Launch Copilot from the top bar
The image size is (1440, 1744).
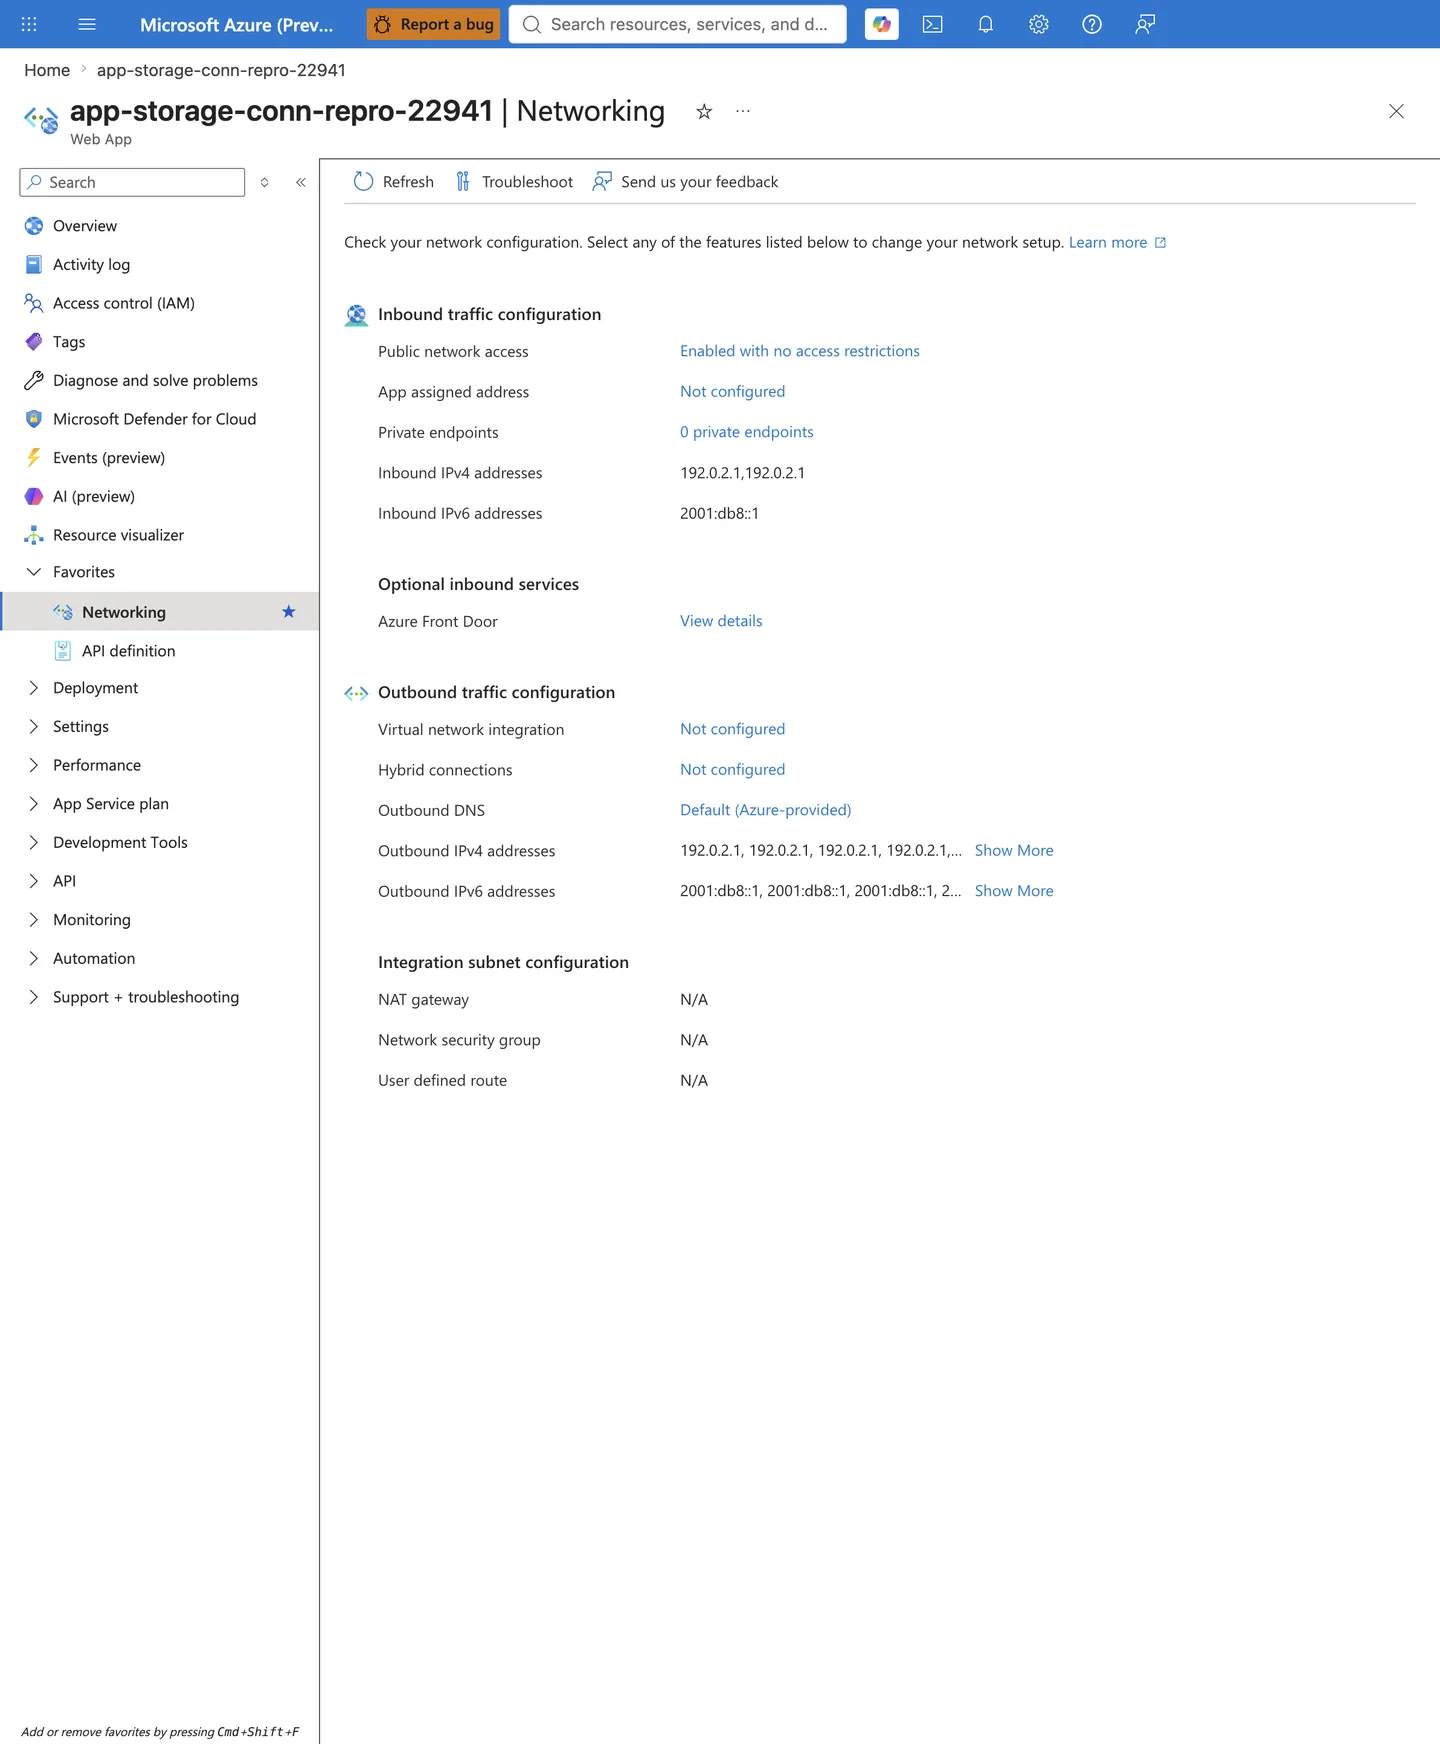(x=881, y=24)
